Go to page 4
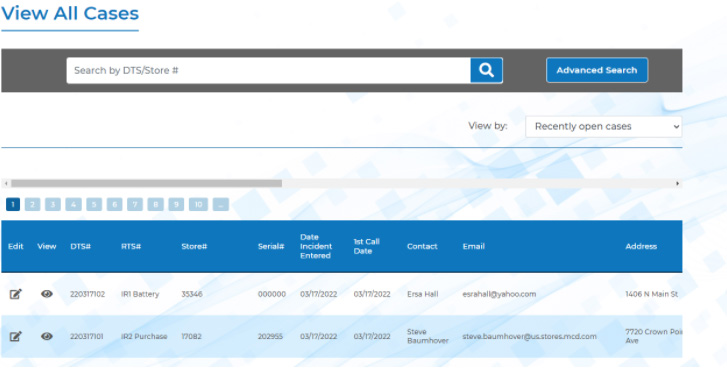This screenshot has height=380, width=727. [x=73, y=204]
